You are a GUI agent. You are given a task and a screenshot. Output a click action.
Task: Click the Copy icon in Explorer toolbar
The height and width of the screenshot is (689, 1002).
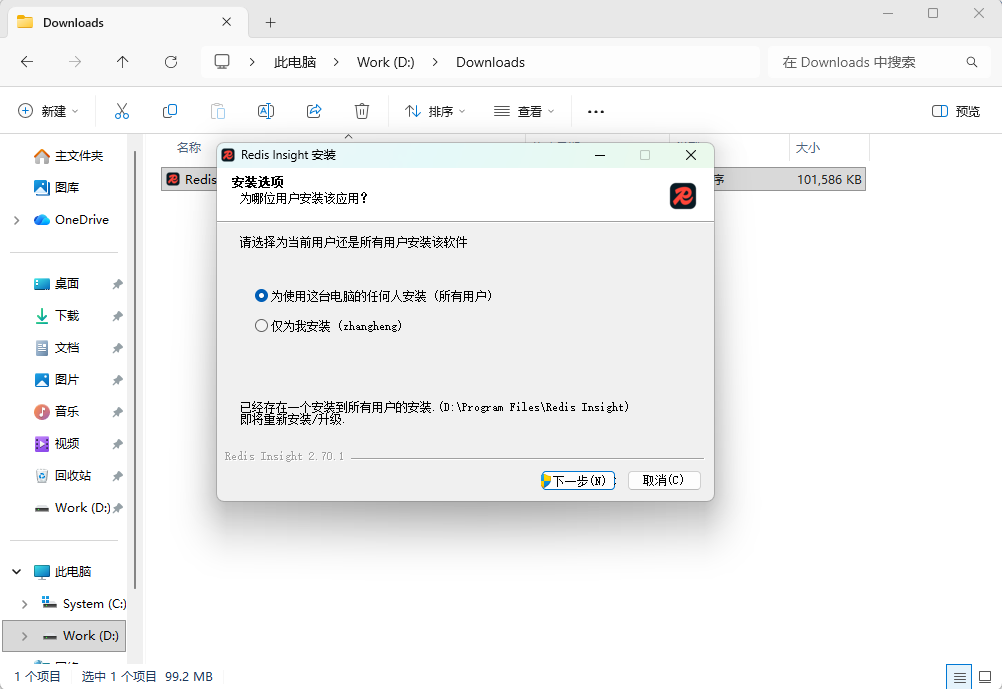click(170, 111)
